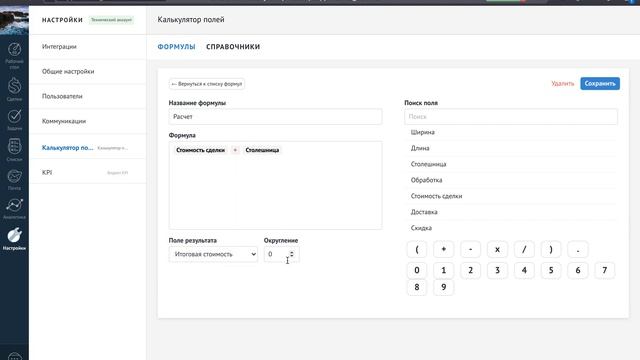Add Стоимость сделки field from the list
Screen dimensions: 640x360
511,196
